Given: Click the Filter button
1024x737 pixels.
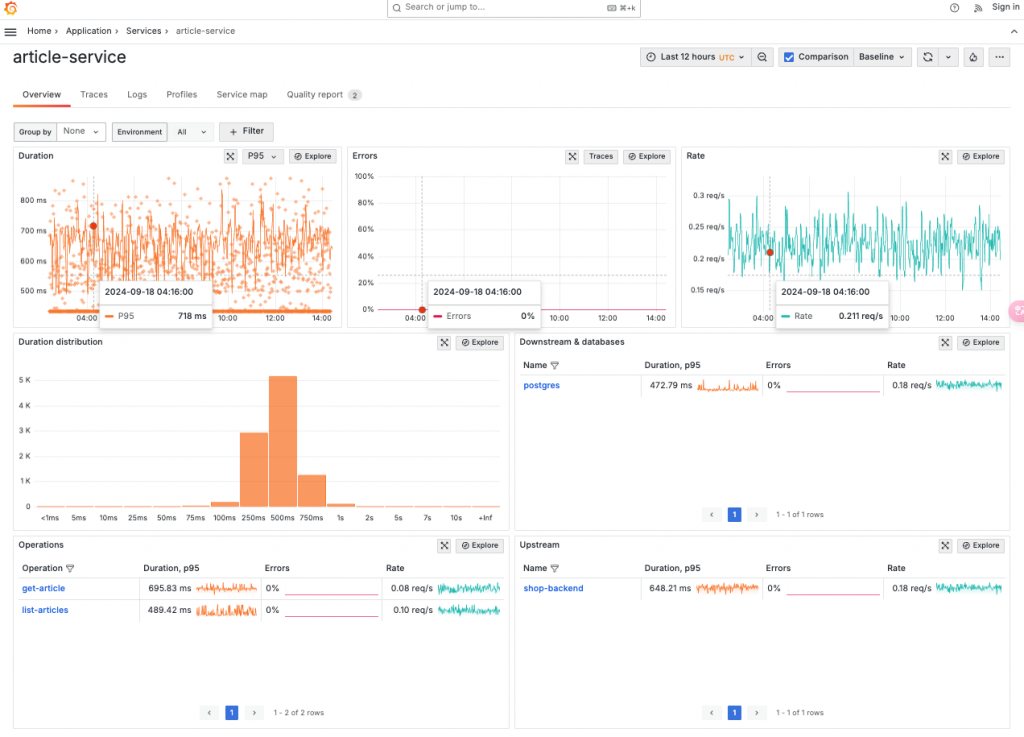Looking at the screenshot, I should tap(246, 132).
